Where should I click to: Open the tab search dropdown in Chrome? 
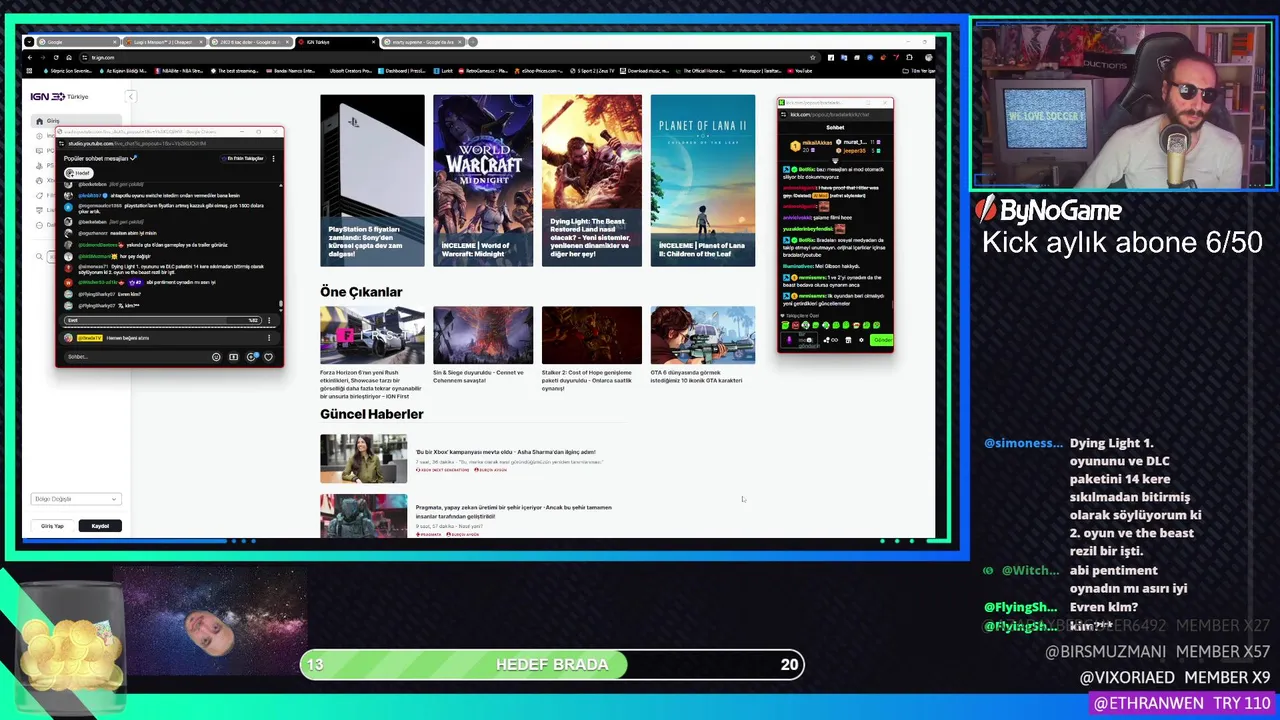tap(29, 42)
